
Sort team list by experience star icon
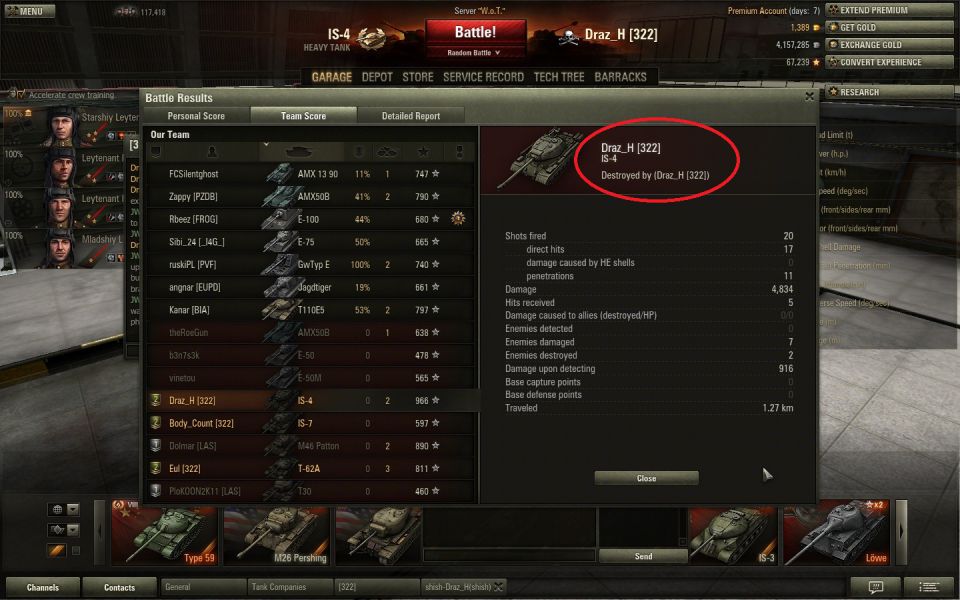click(423, 151)
